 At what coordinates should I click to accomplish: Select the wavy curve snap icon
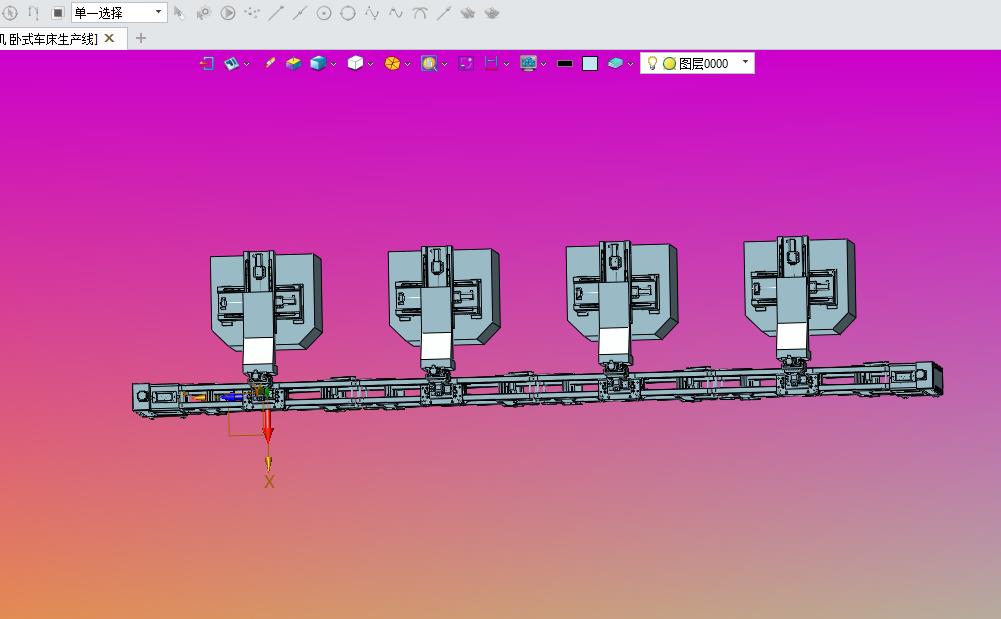coord(396,13)
